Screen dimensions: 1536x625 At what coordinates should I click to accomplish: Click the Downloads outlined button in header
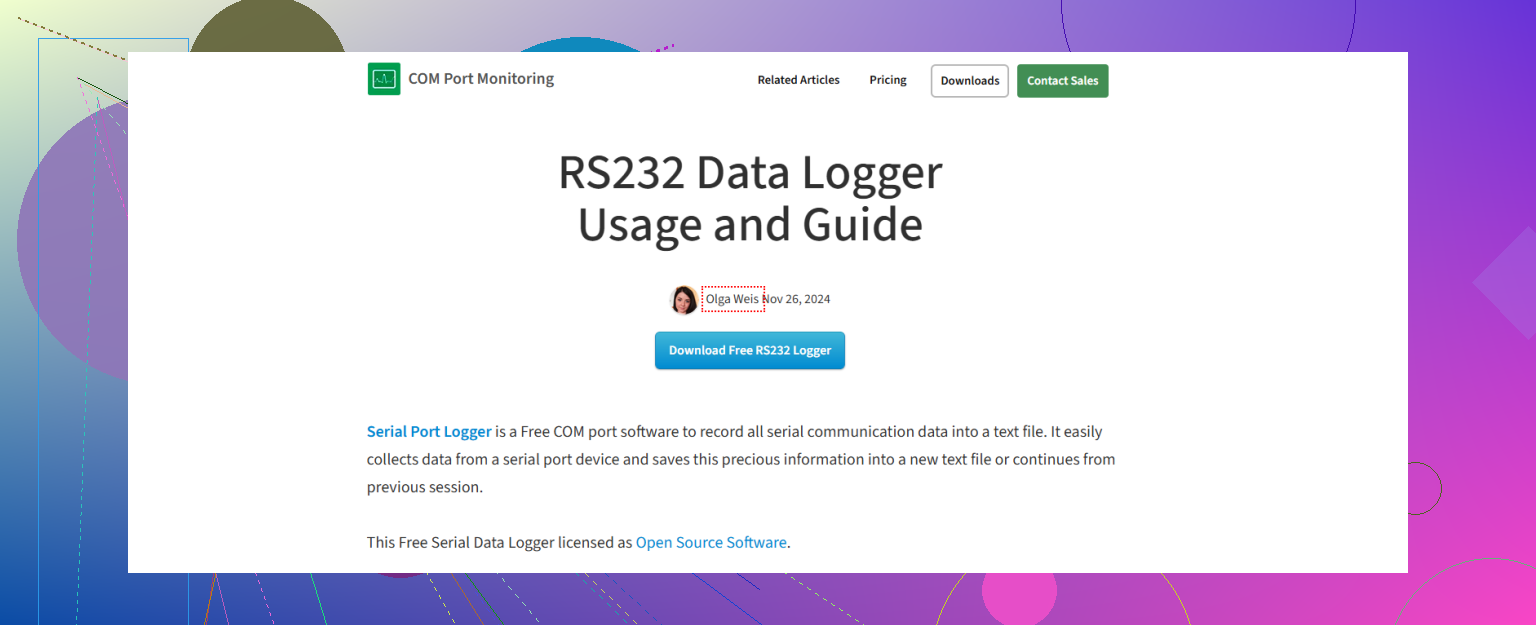click(968, 80)
